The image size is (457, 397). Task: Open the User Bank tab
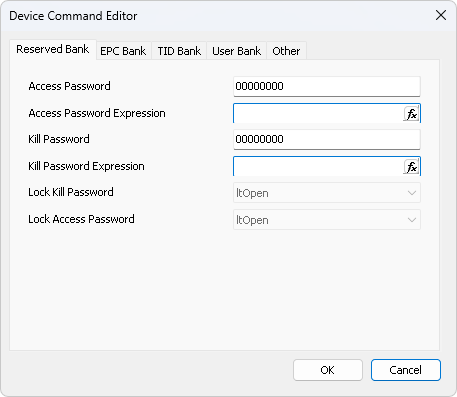pos(236,51)
